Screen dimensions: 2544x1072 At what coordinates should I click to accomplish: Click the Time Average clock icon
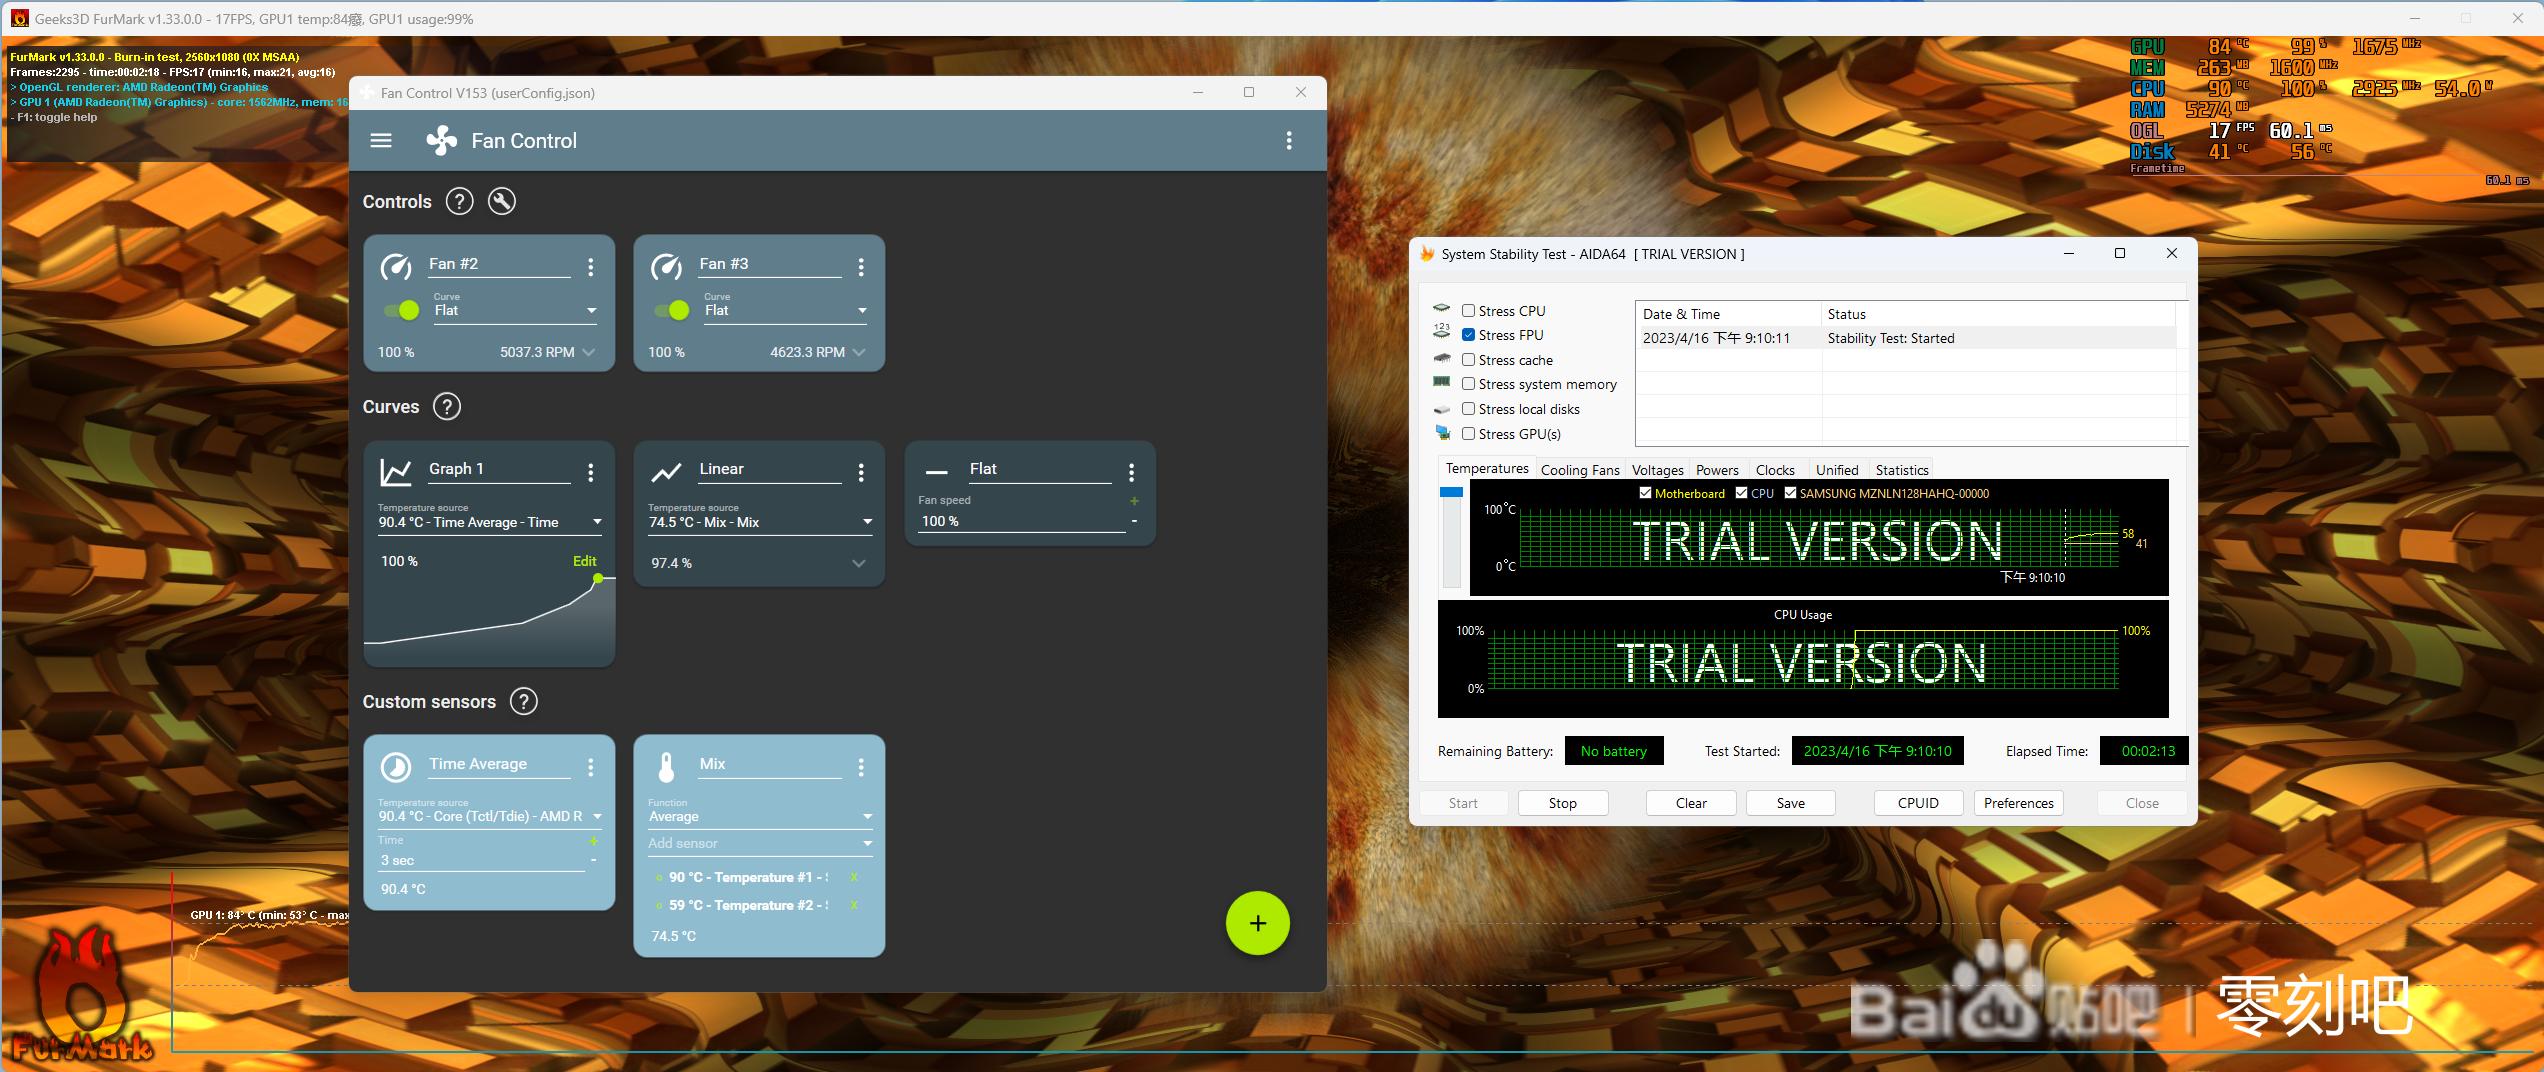pyautogui.click(x=396, y=767)
